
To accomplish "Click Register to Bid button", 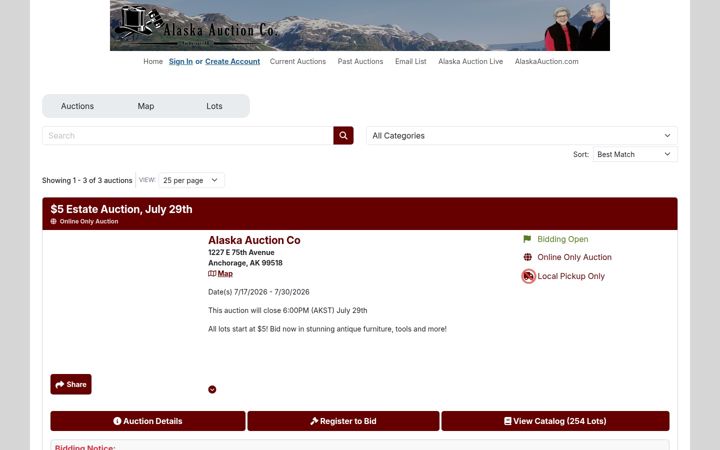I will (x=343, y=421).
